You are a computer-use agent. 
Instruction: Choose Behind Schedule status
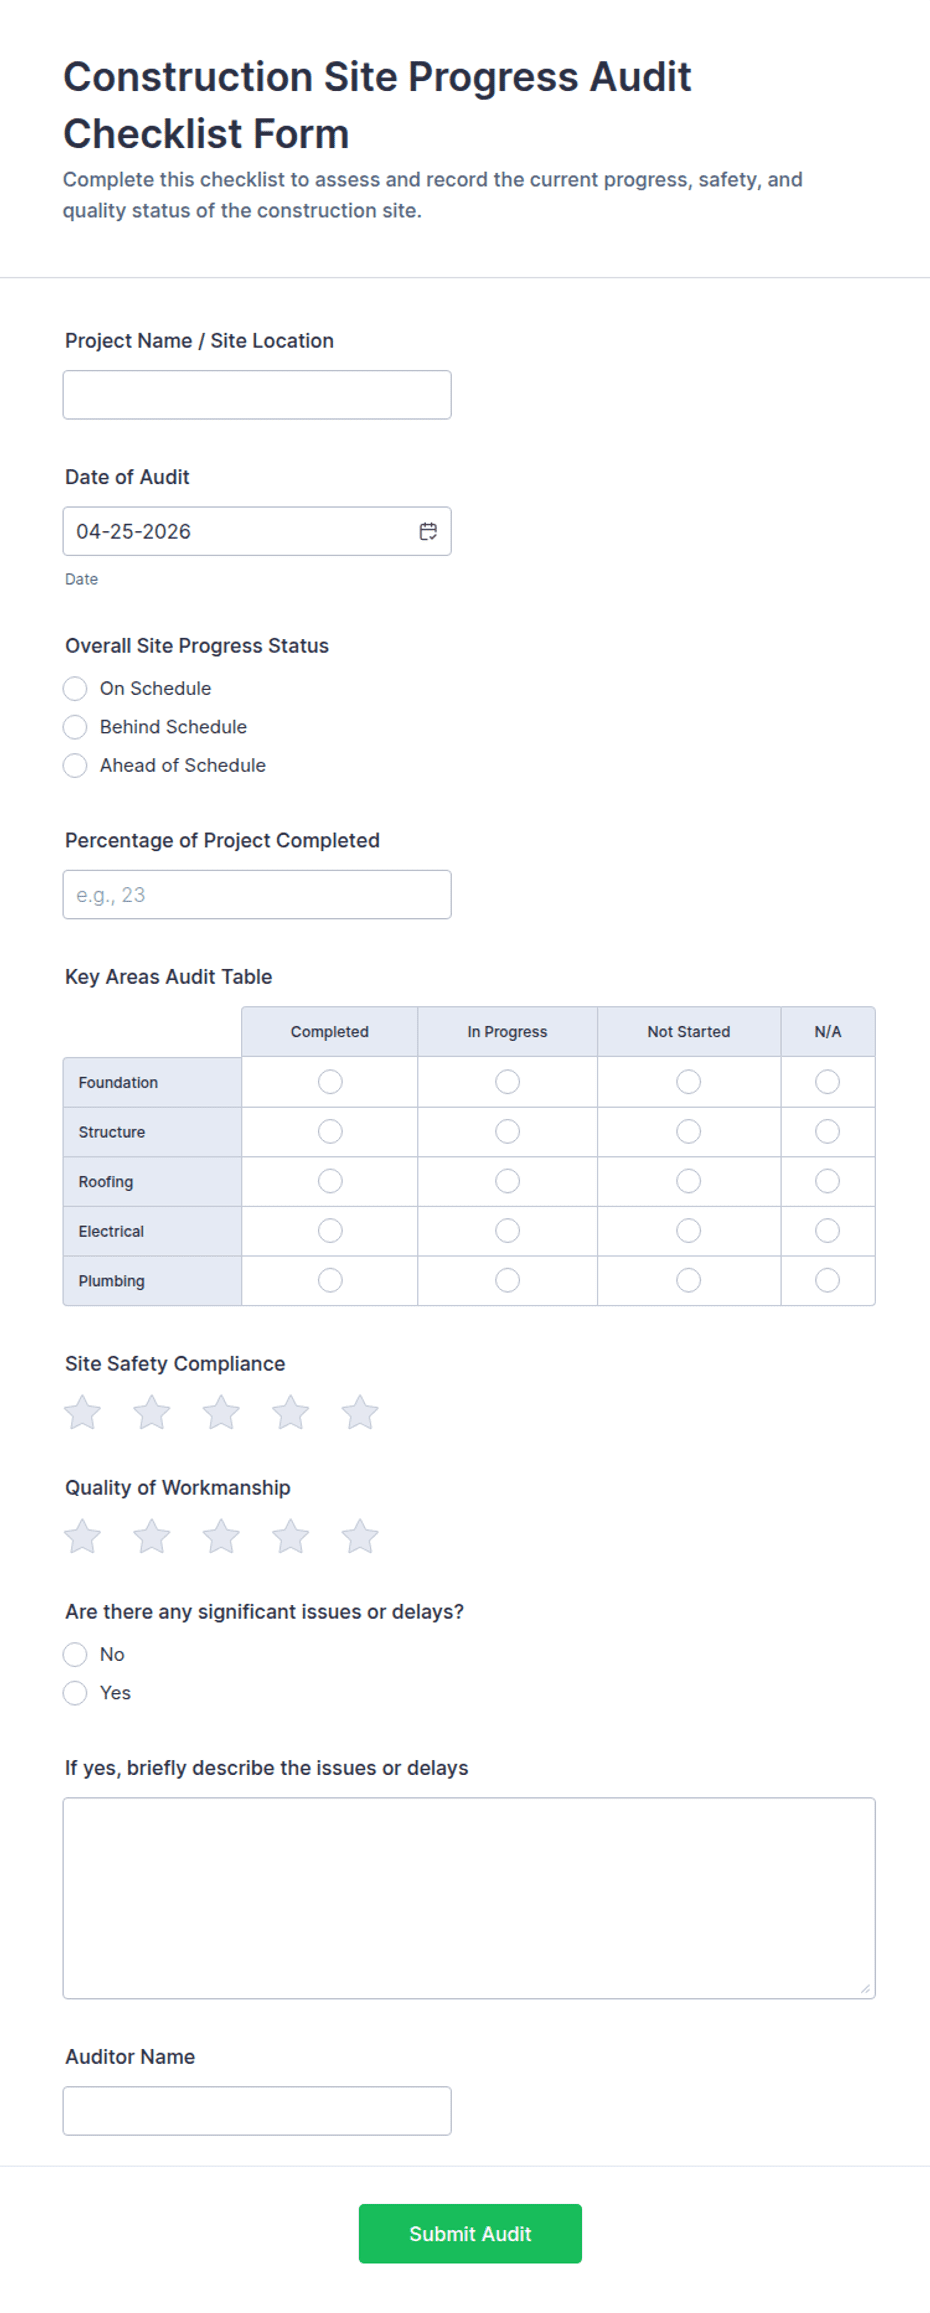(75, 727)
